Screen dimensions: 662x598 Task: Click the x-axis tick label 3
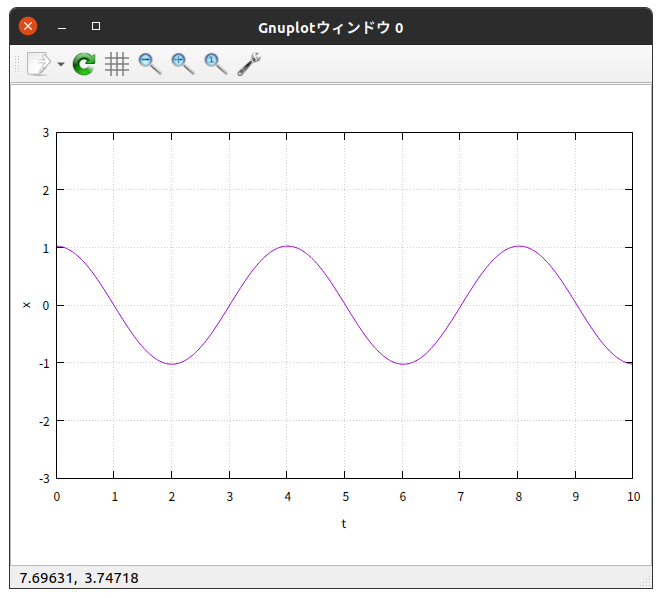(x=230, y=497)
